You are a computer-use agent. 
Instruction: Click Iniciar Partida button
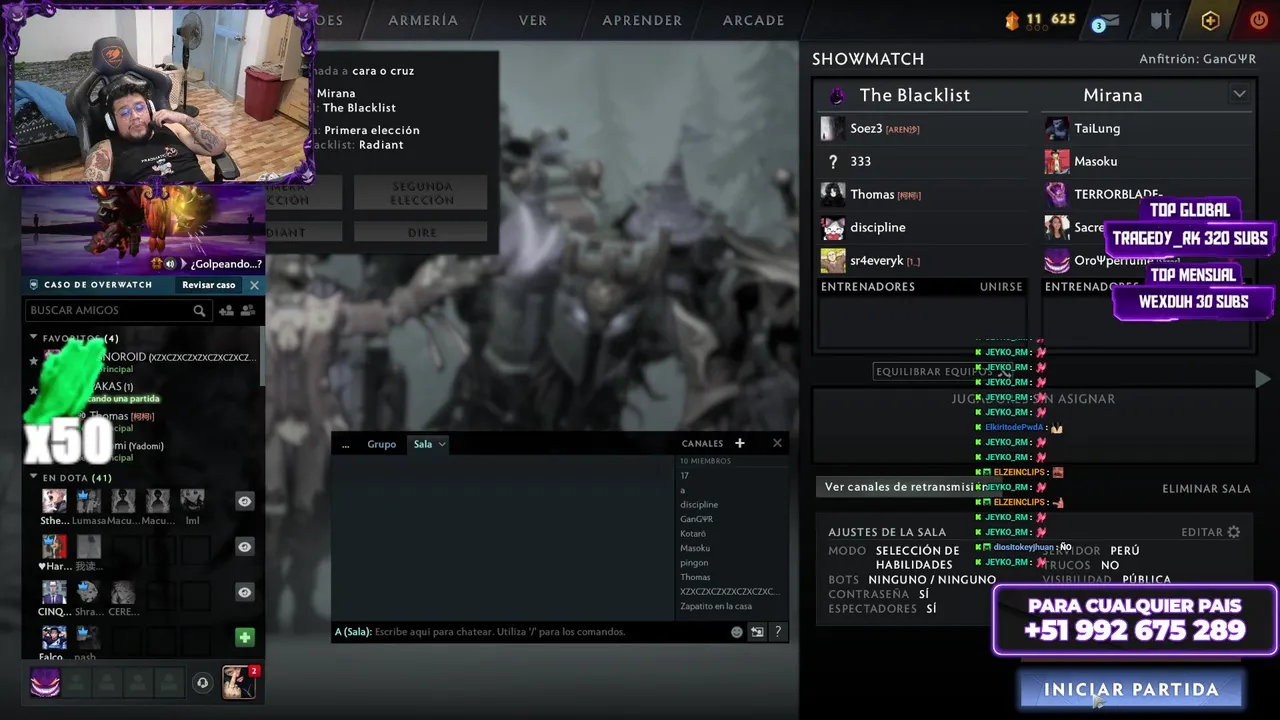tap(1131, 689)
